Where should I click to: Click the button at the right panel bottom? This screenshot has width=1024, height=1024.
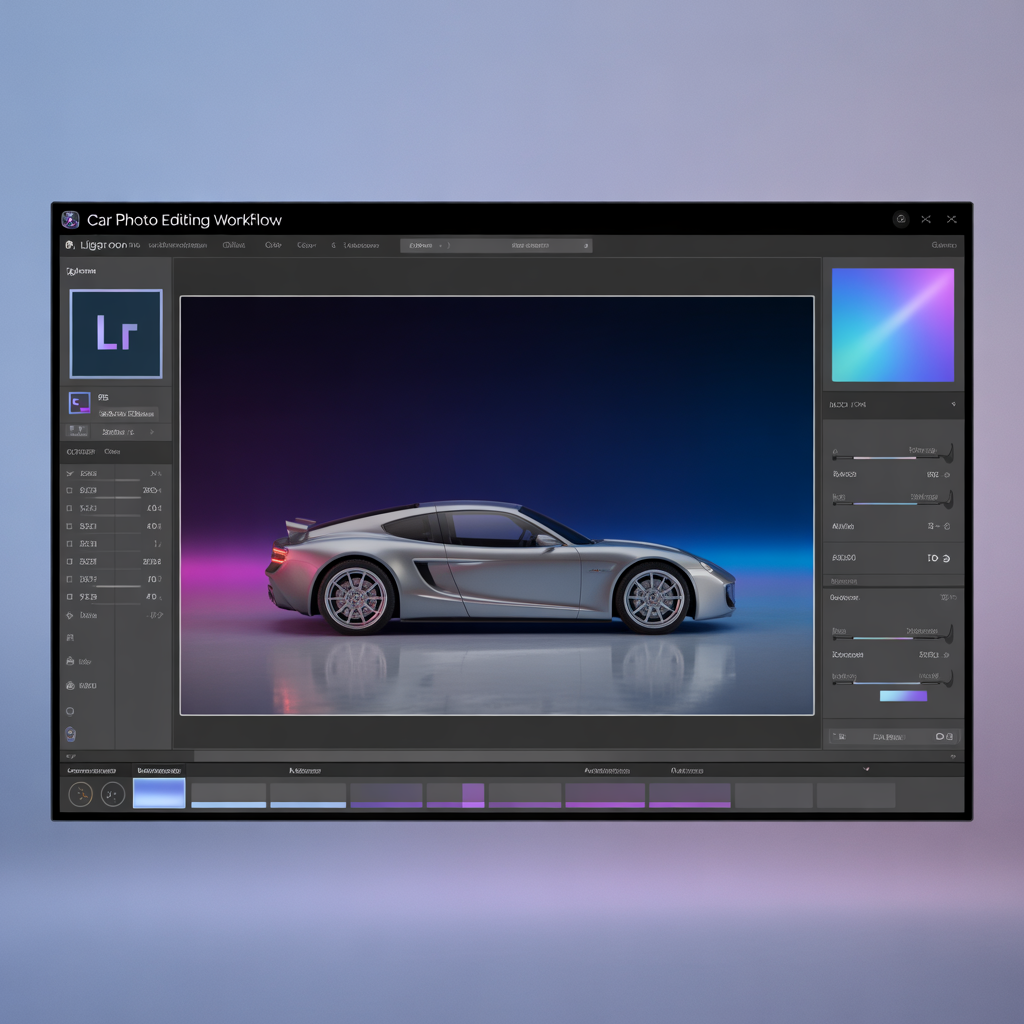point(892,736)
